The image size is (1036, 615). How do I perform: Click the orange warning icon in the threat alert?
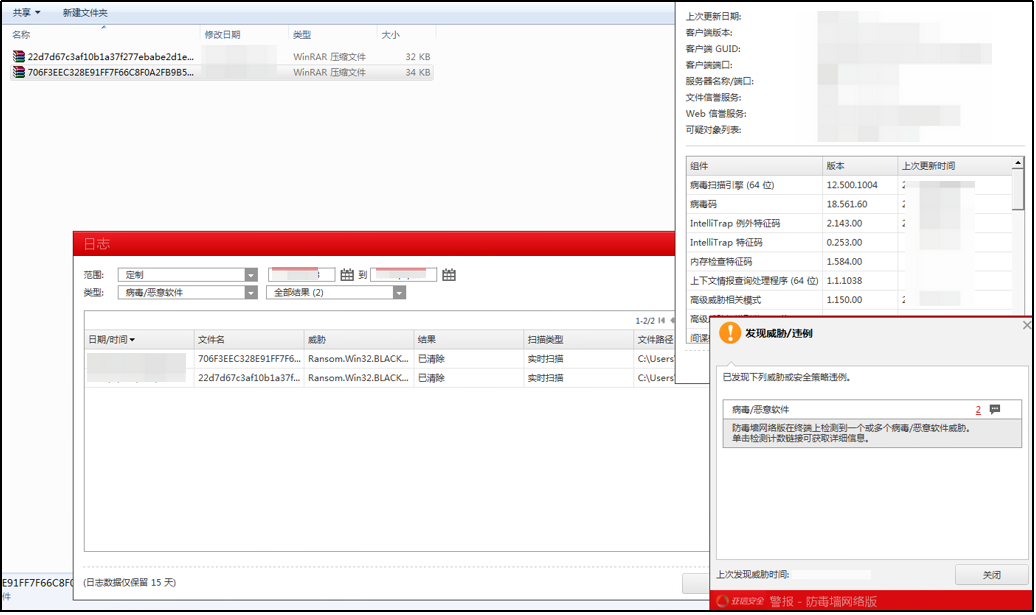point(730,333)
